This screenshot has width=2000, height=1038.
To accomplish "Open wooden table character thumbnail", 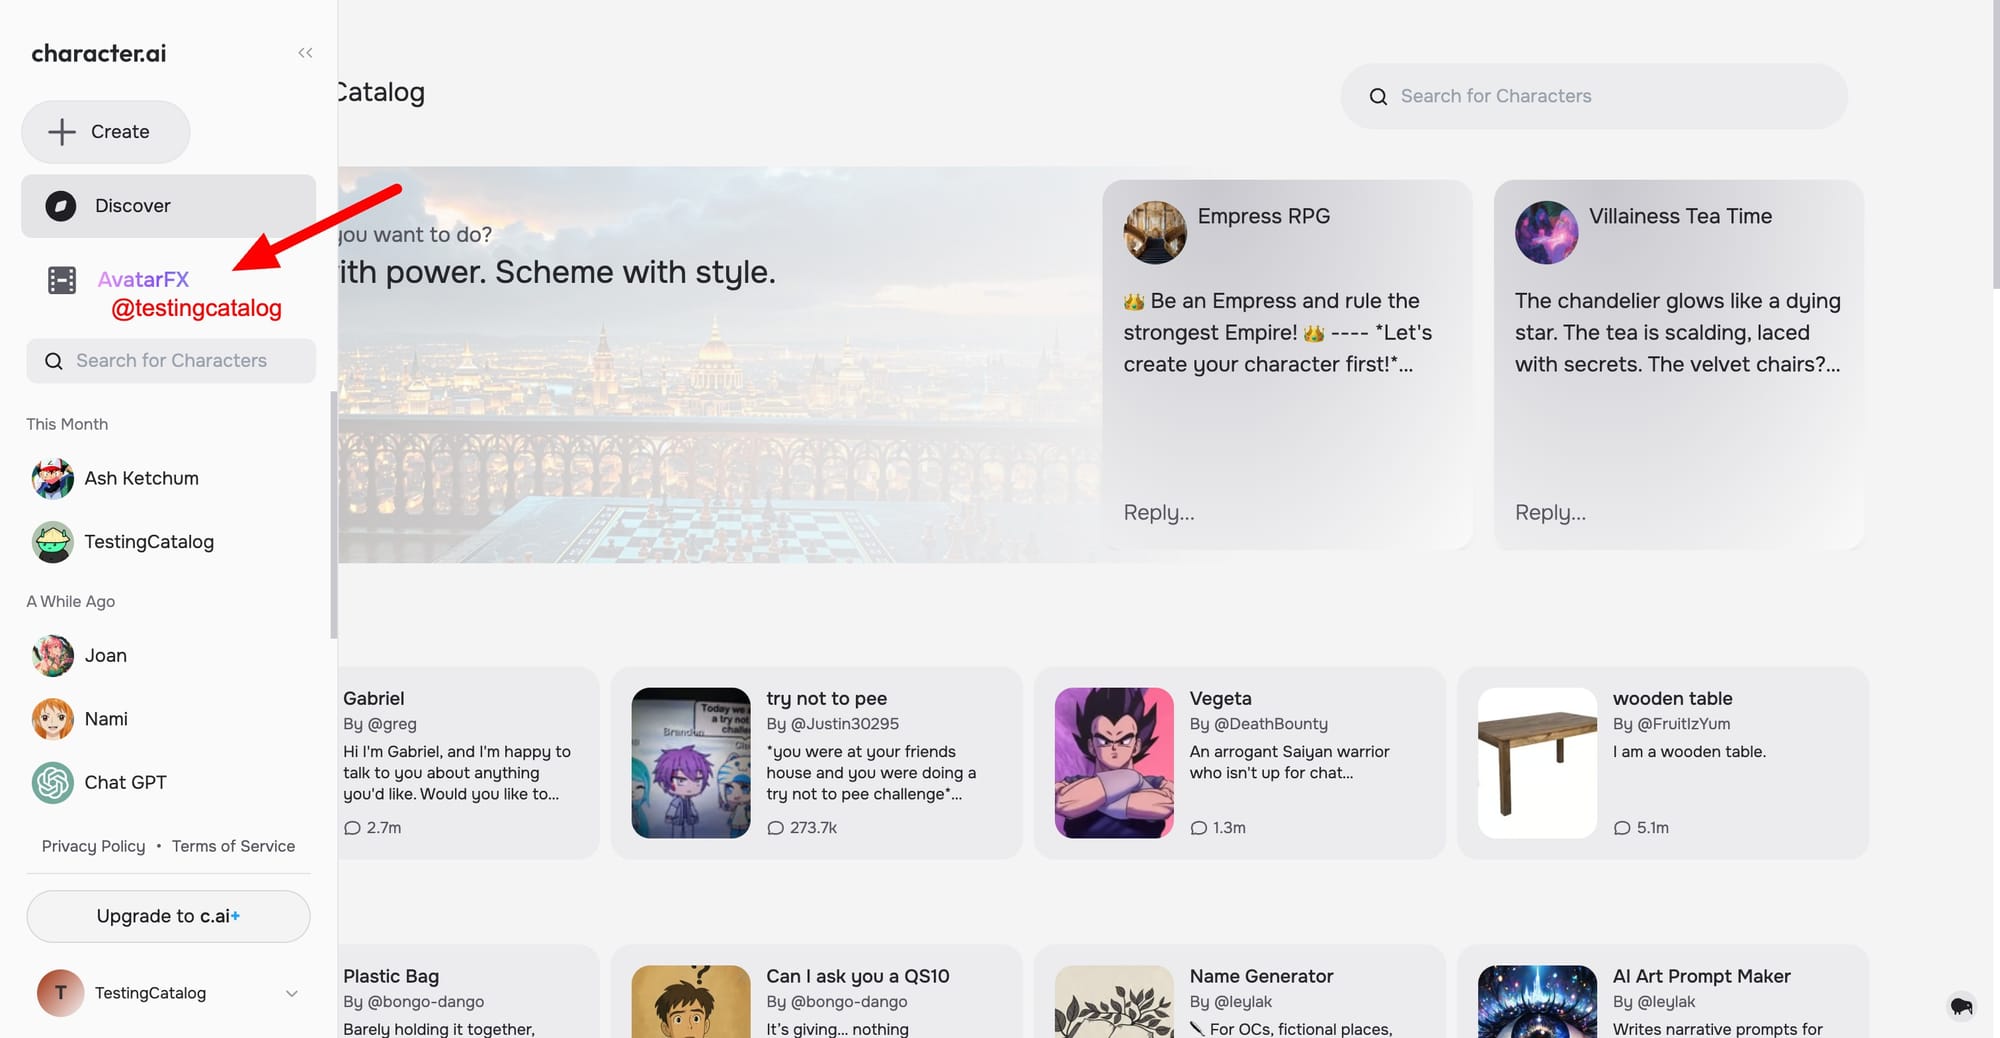I will (1537, 763).
